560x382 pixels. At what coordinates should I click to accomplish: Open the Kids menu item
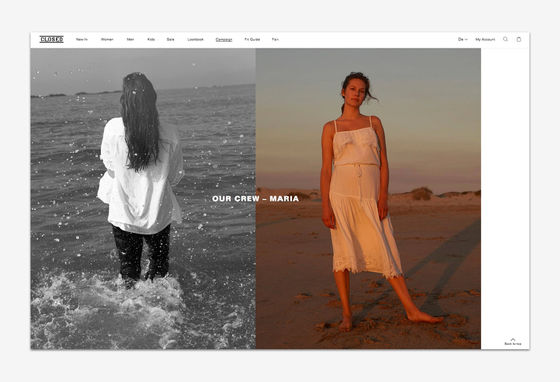(x=151, y=39)
